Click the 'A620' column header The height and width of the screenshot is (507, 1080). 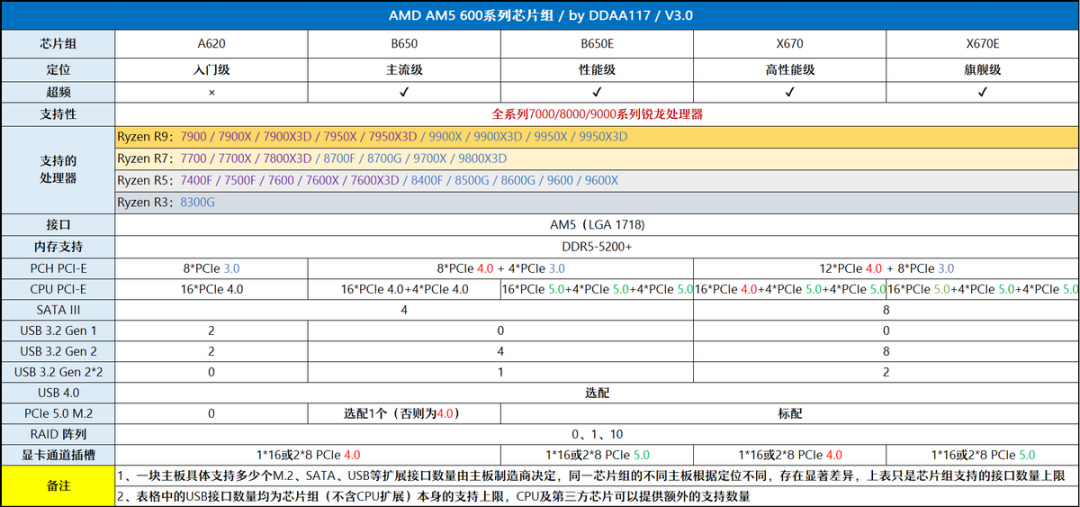click(x=211, y=44)
